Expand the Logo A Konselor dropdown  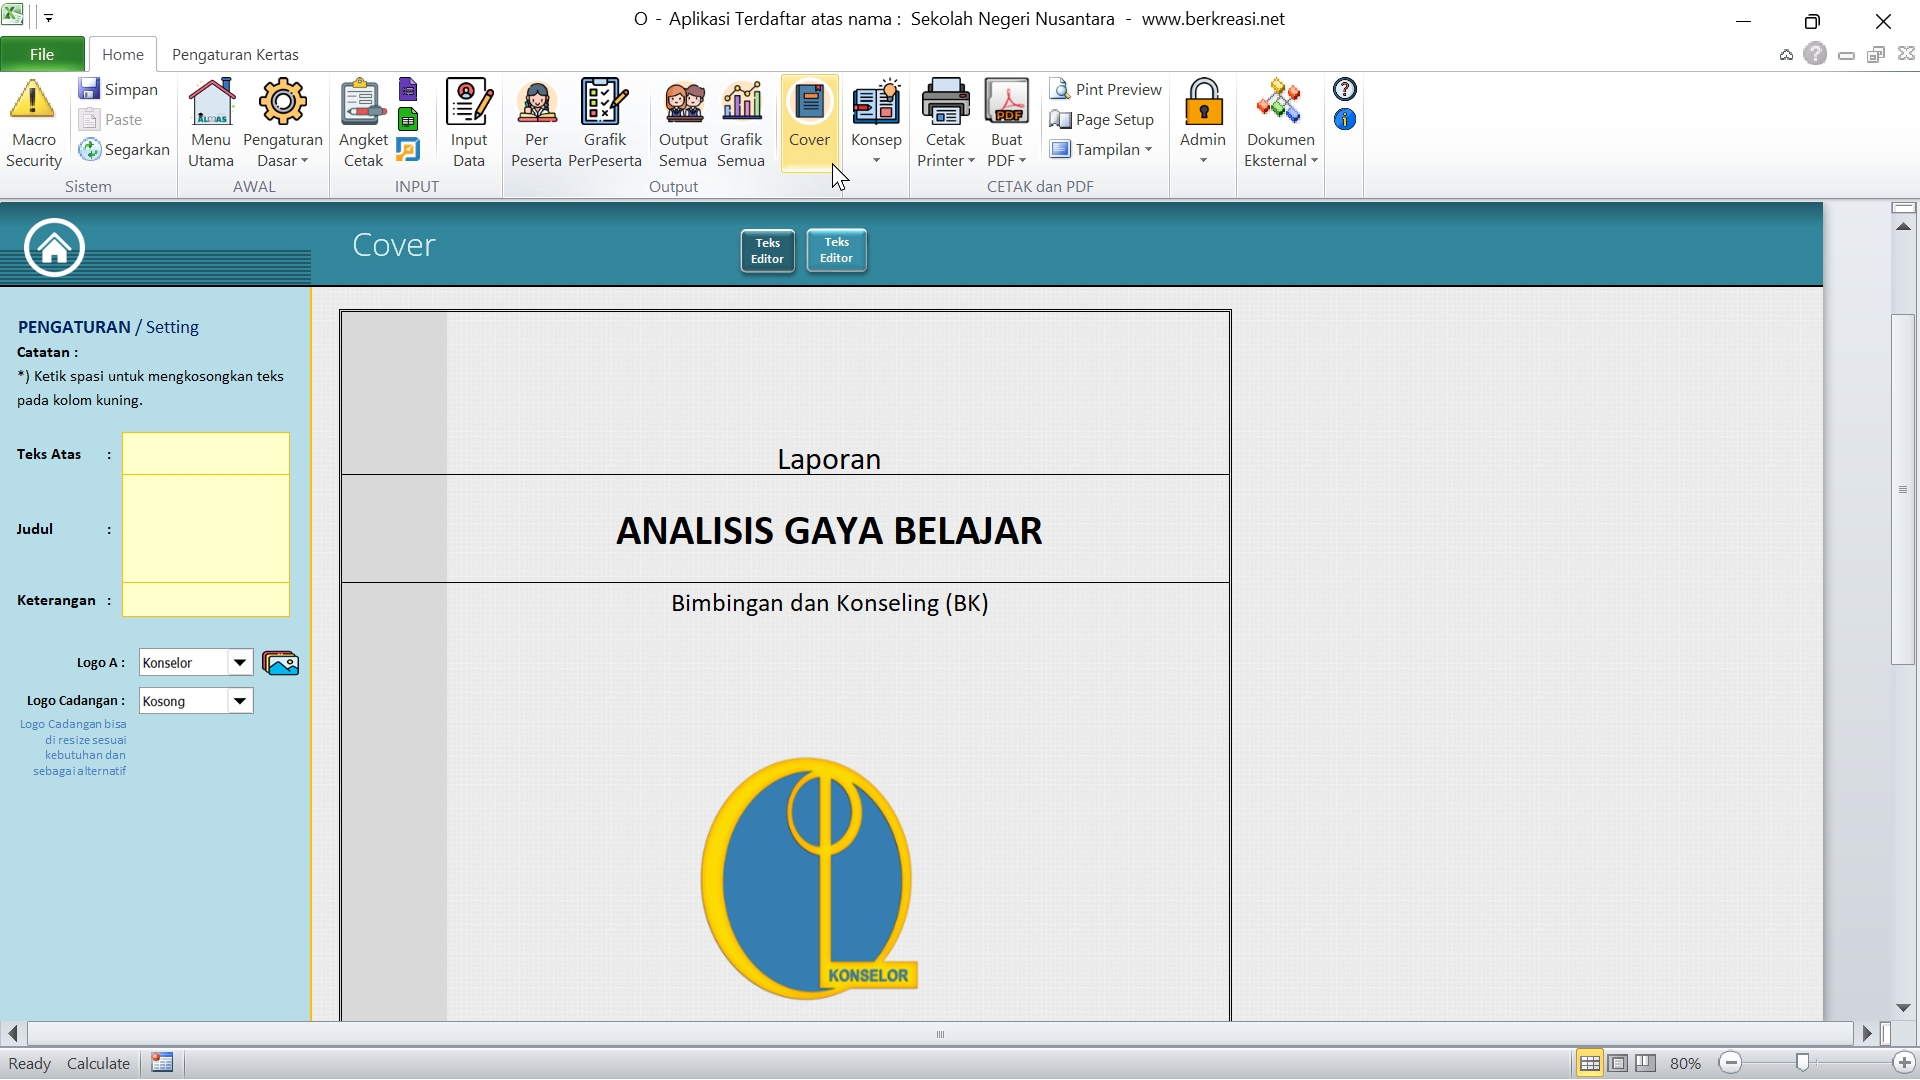click(x=240, y=663)
